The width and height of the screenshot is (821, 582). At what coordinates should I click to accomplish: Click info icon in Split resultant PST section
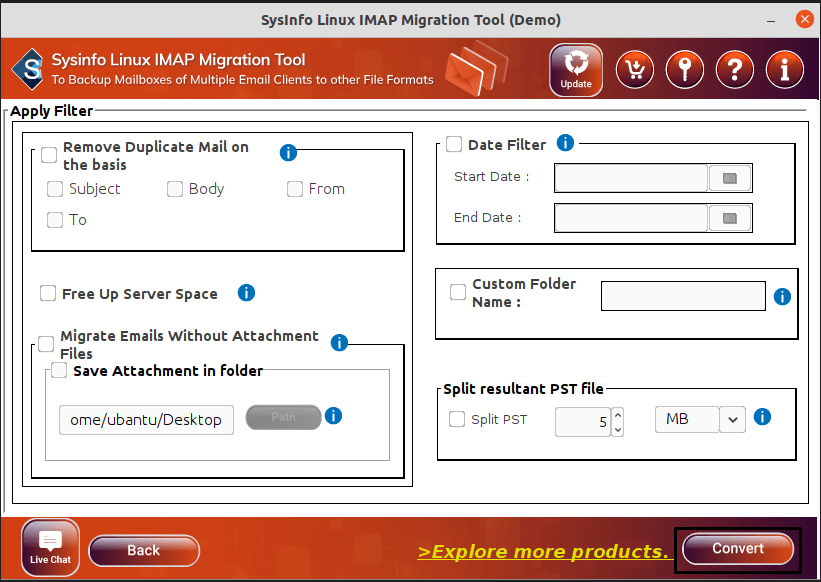pyautogui.click(x=762, y=417)
